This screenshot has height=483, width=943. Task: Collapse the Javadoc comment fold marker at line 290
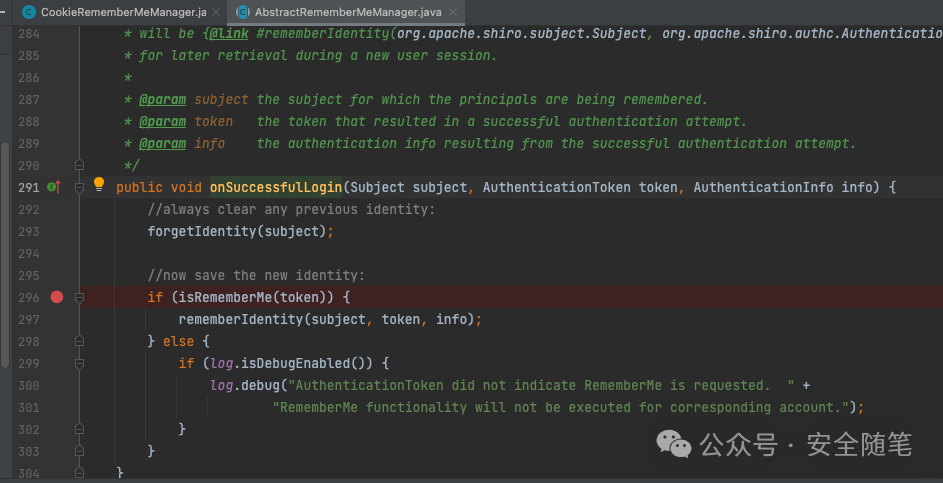[x=79, y=165]
